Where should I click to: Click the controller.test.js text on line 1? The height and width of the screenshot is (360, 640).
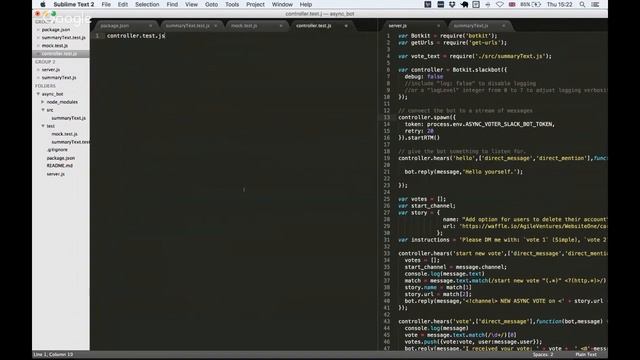(x=136, y=36)
